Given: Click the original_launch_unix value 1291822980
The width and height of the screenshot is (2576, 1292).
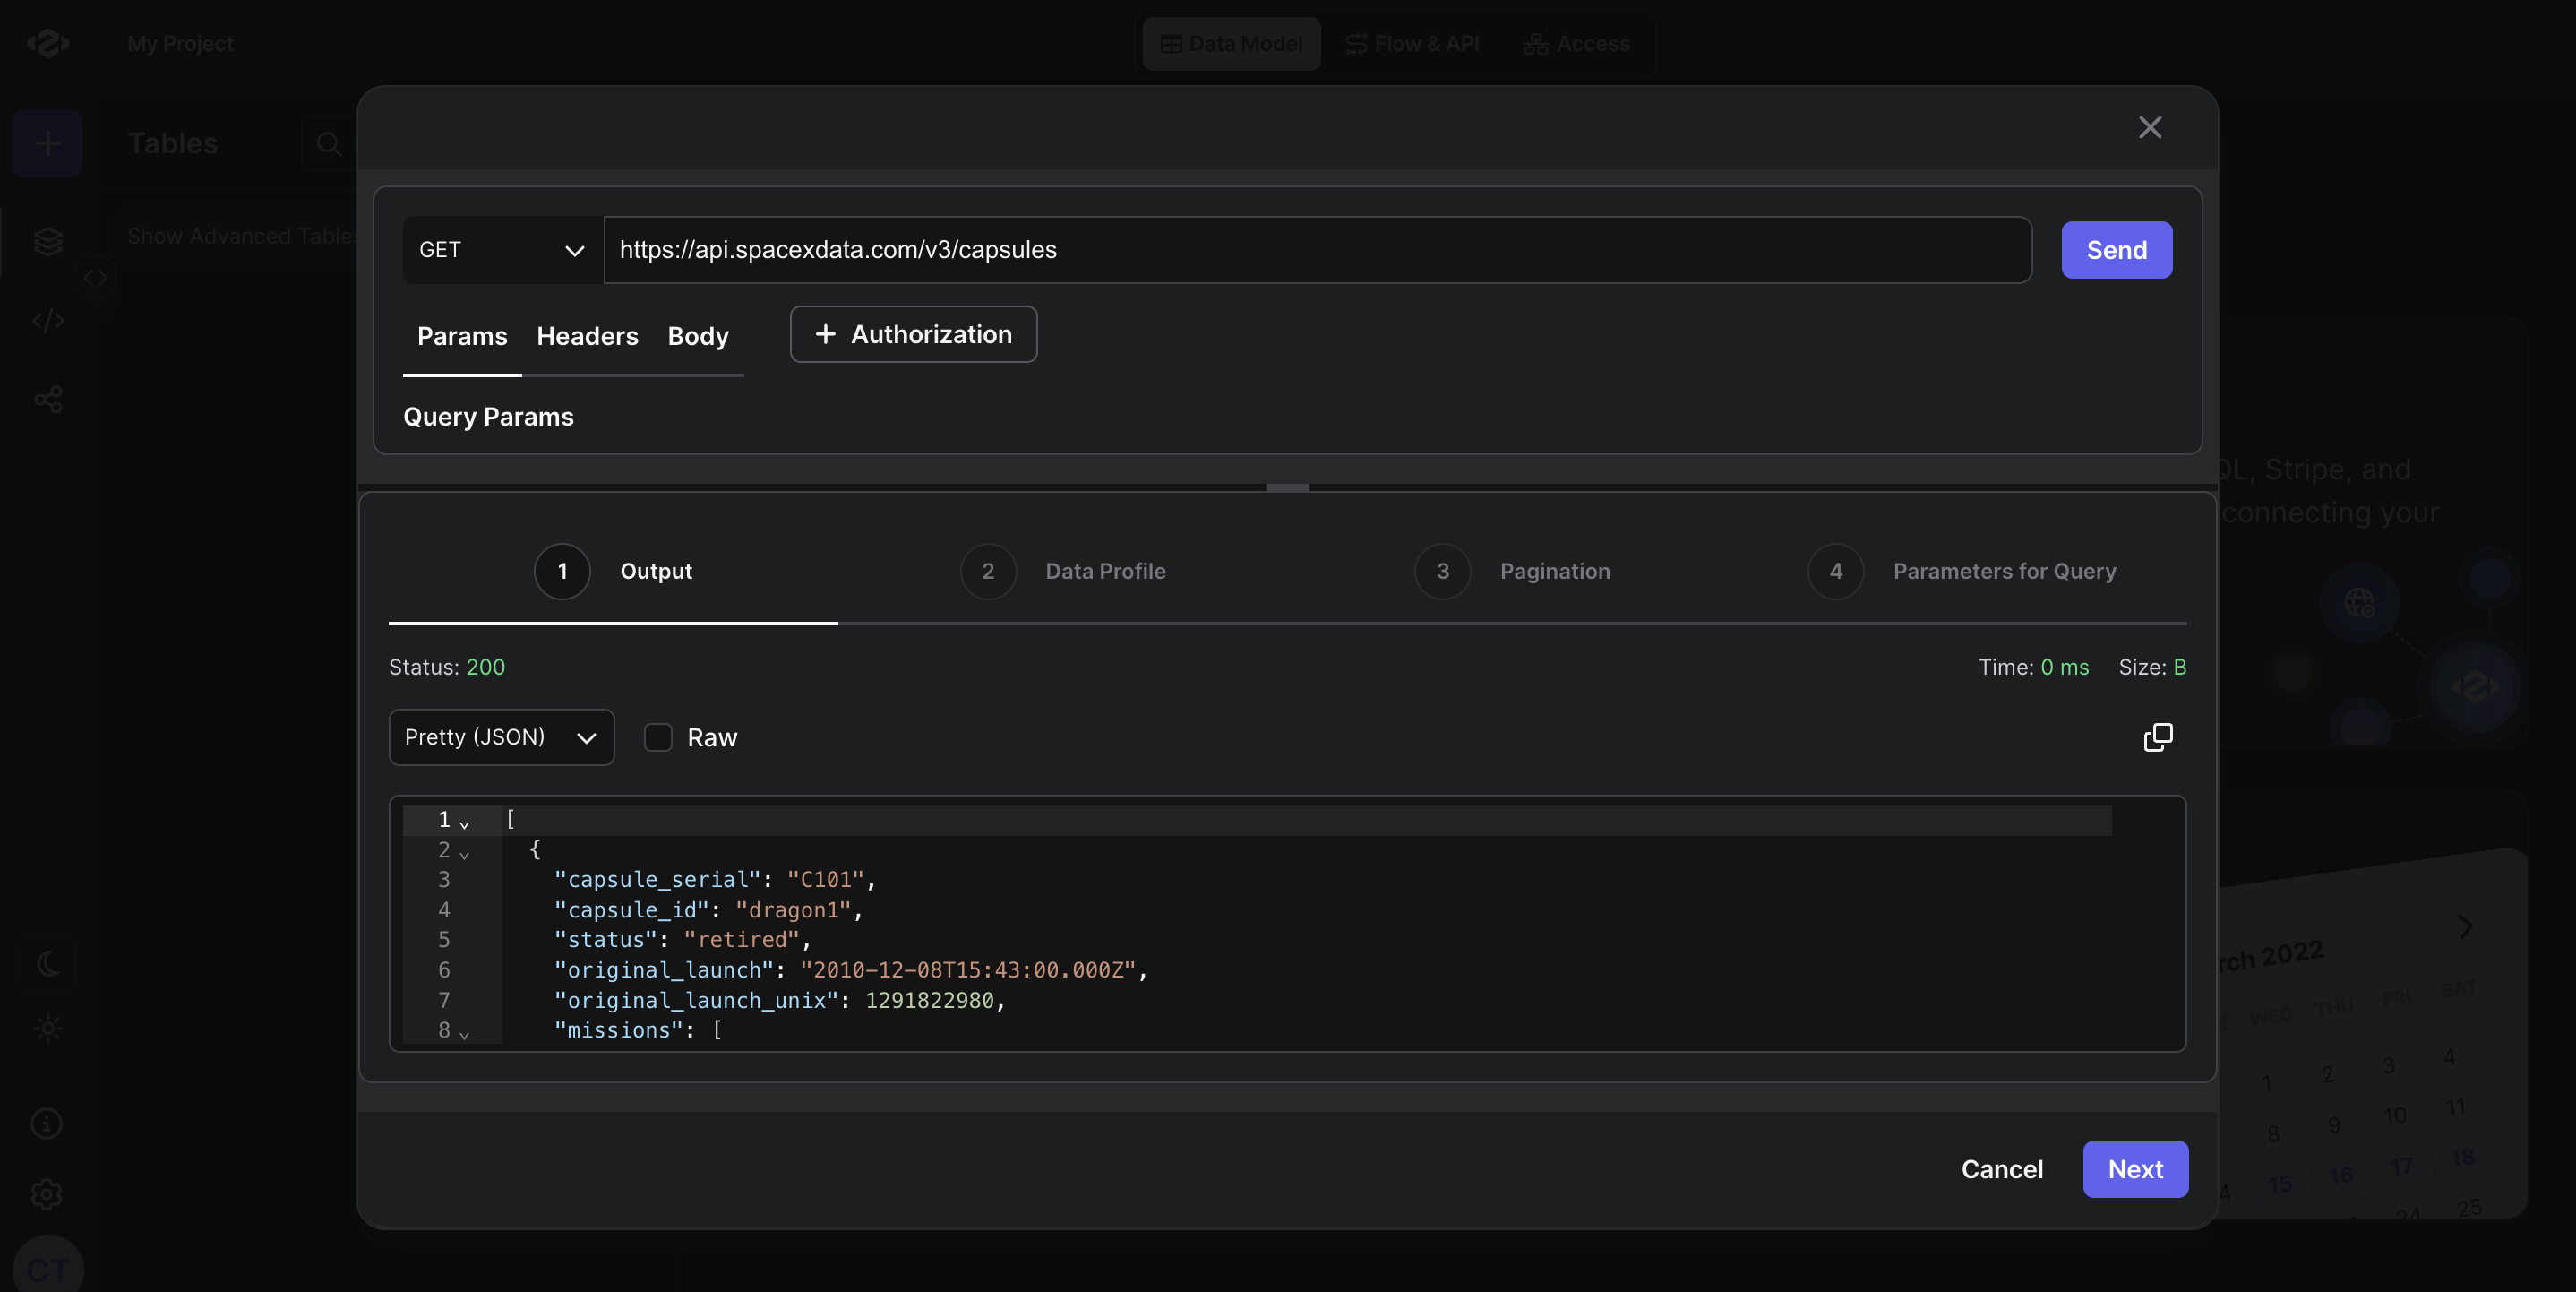Looking at the screenshot, I should click(x=929, y=1000).
